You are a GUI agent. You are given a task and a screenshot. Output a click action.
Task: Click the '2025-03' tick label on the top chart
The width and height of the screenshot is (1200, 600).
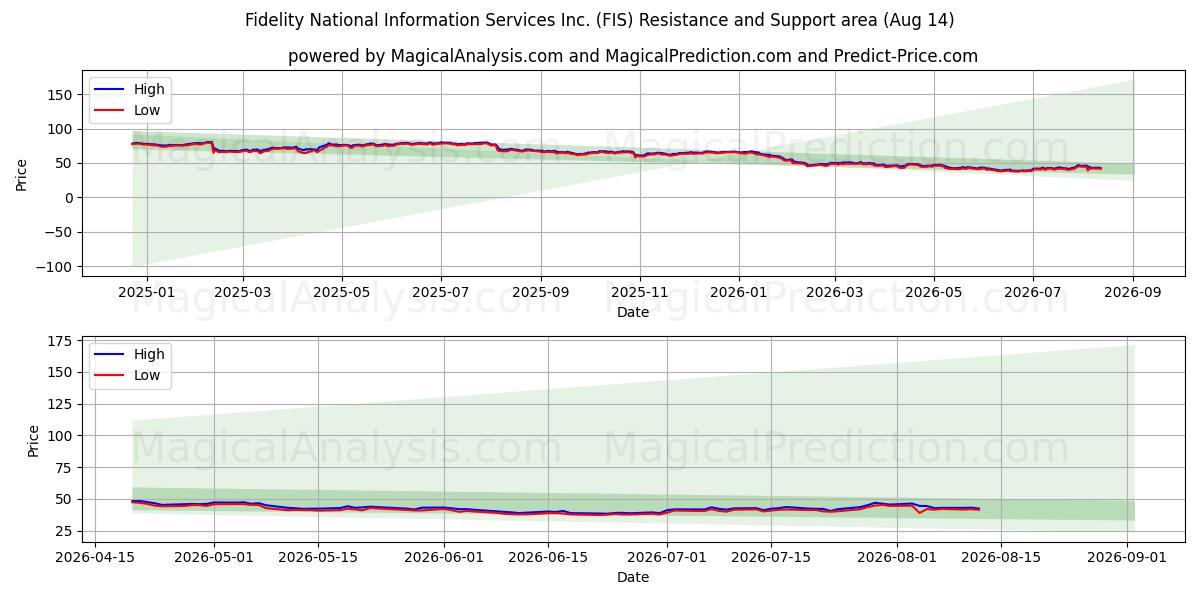point(244,293)
